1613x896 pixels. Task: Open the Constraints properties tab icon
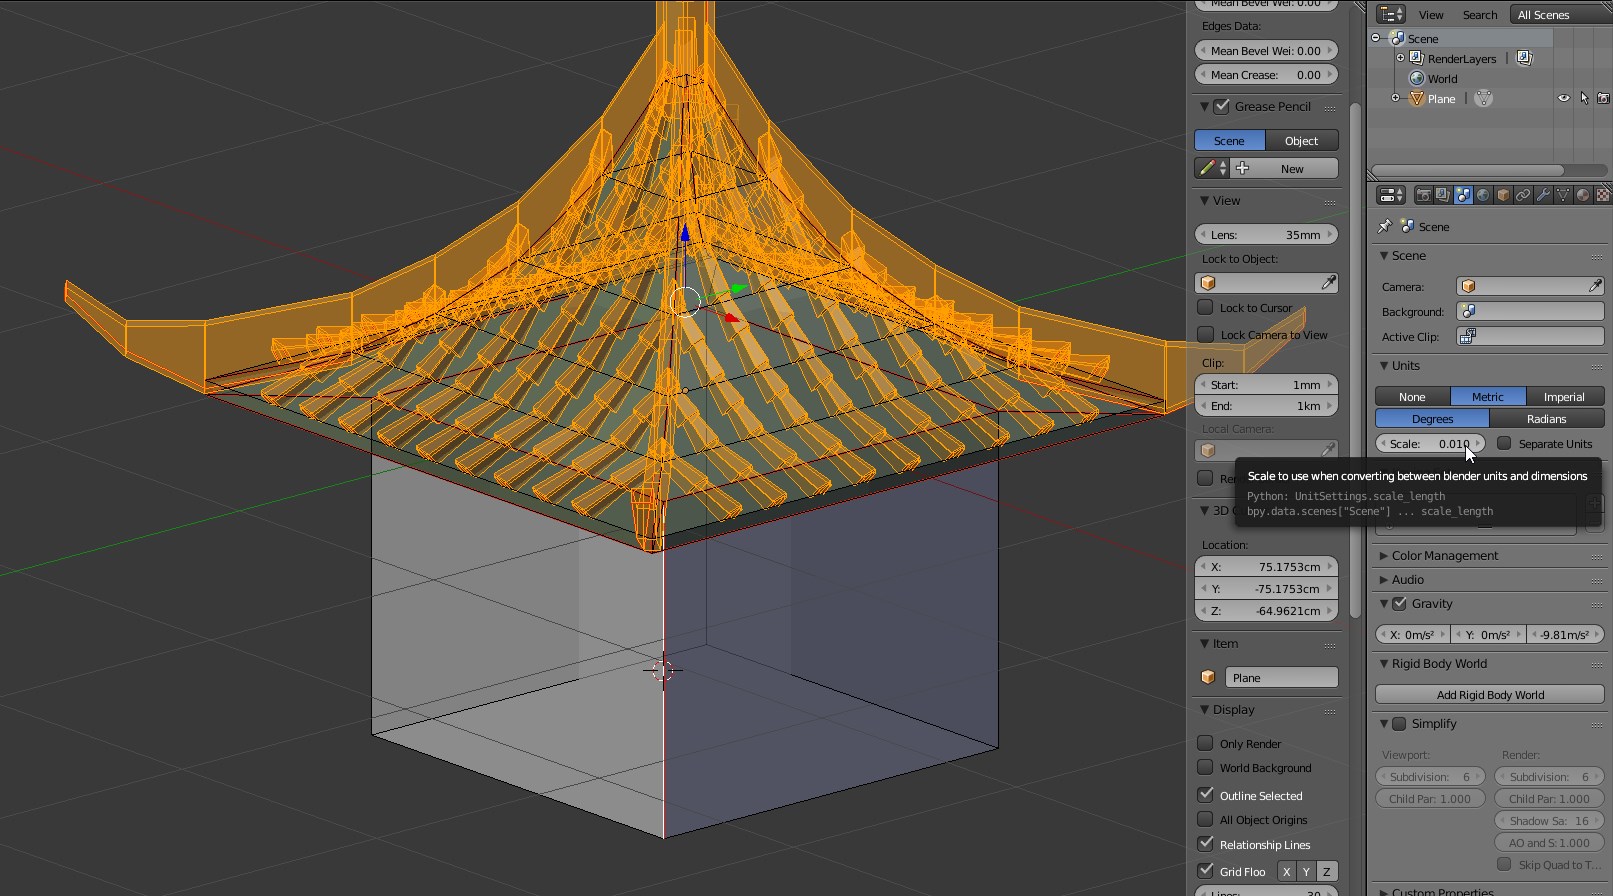(1523, 195)
